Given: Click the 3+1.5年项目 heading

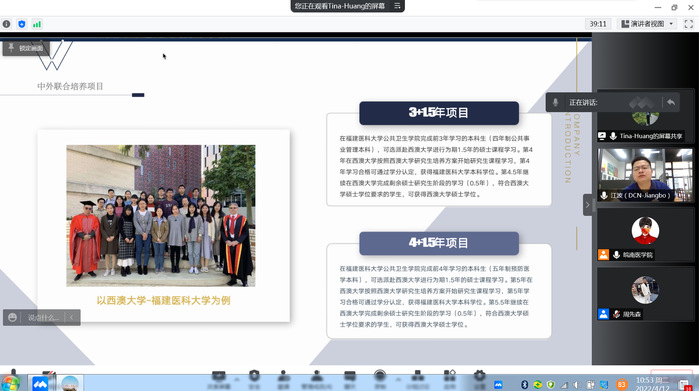Looking at the screenshot, I should tap(439, 113).
